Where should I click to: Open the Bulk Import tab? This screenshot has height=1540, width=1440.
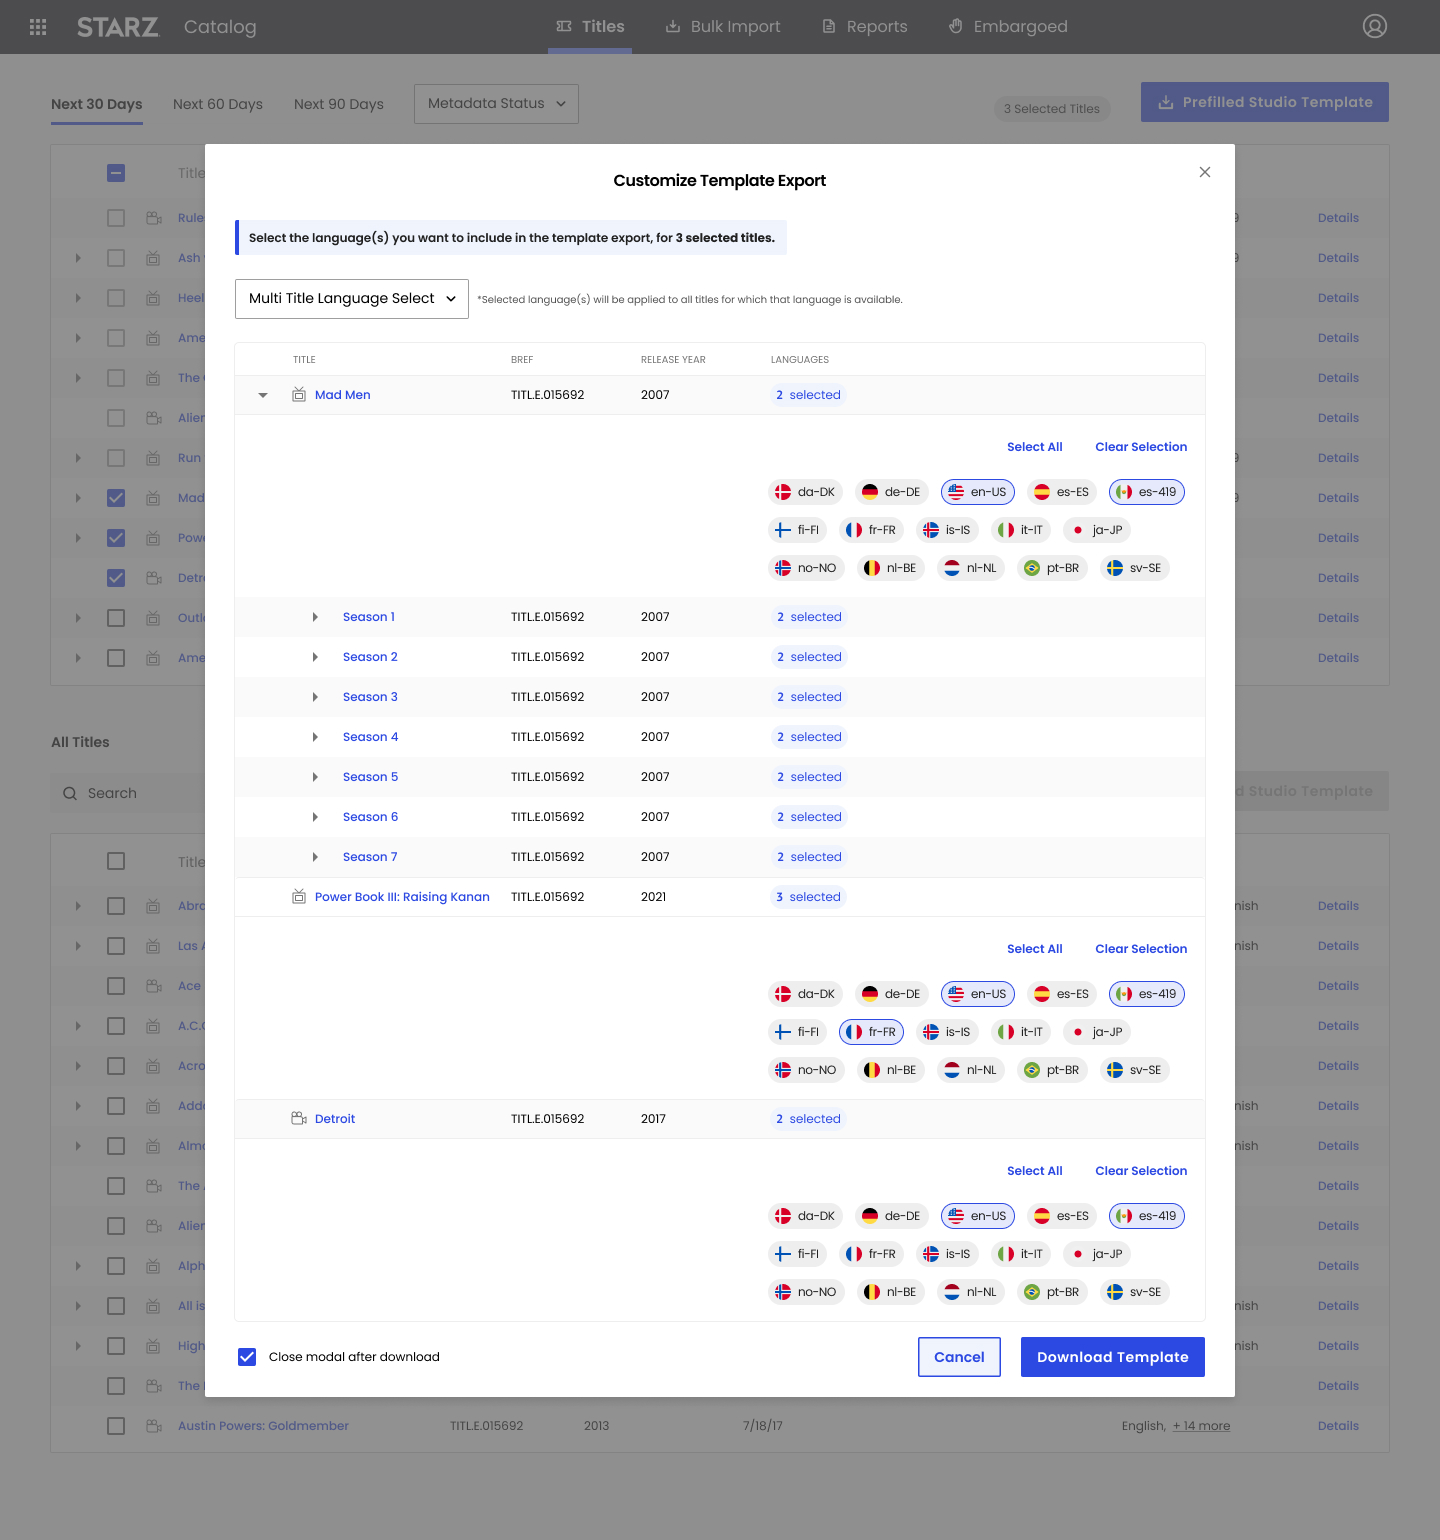pos(723,27)
